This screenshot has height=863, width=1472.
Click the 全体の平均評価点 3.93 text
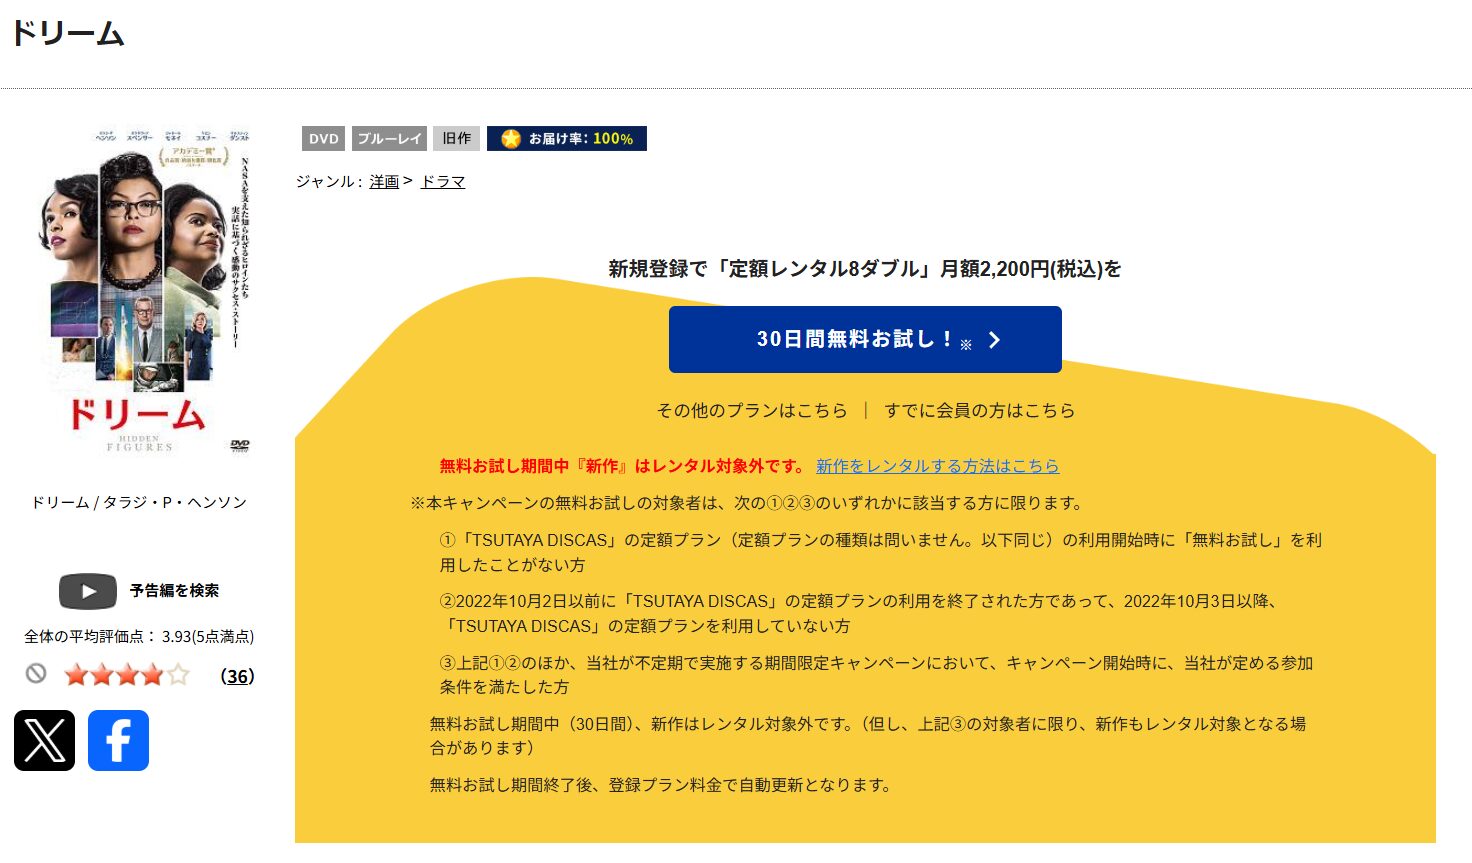pyautogui.click(x=139, y=636)
